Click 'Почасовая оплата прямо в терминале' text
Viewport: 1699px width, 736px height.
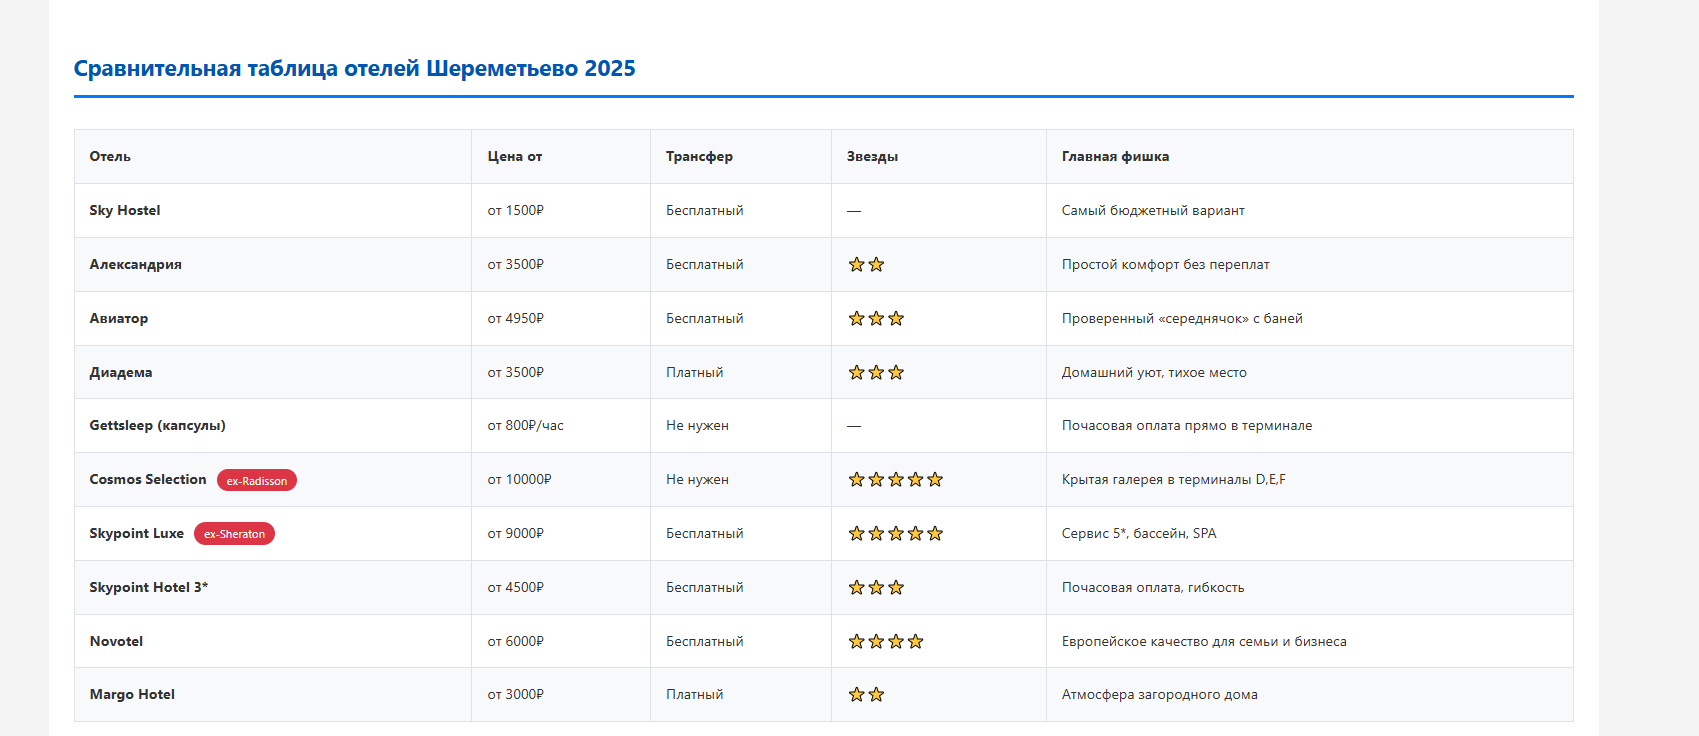[x=1187, y=425]
